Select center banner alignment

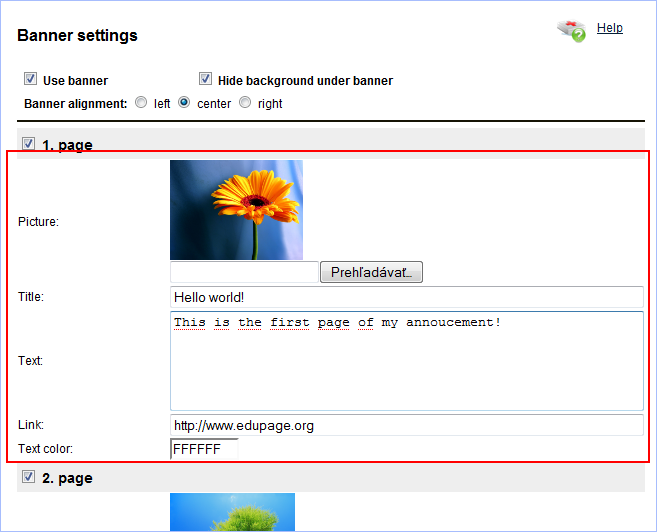184,103
